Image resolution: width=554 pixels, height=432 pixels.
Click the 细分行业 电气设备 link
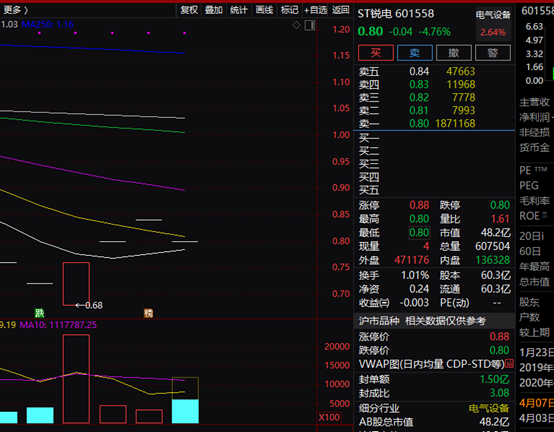tap(489, 409)
